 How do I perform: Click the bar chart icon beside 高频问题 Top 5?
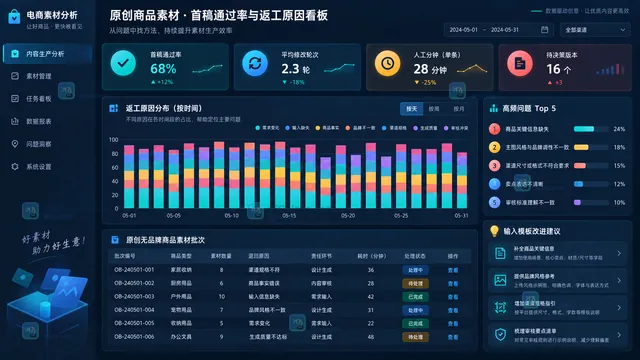(494, 108)
